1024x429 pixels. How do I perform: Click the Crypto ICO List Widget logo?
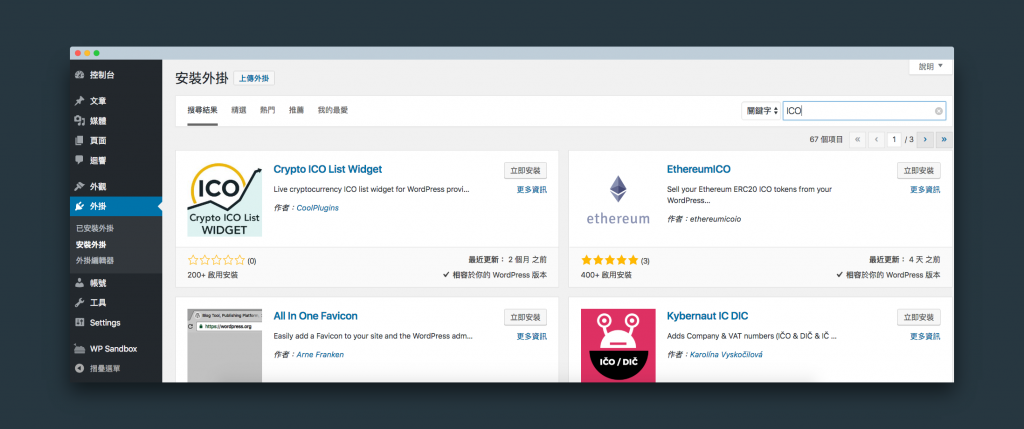pos(225,199)
